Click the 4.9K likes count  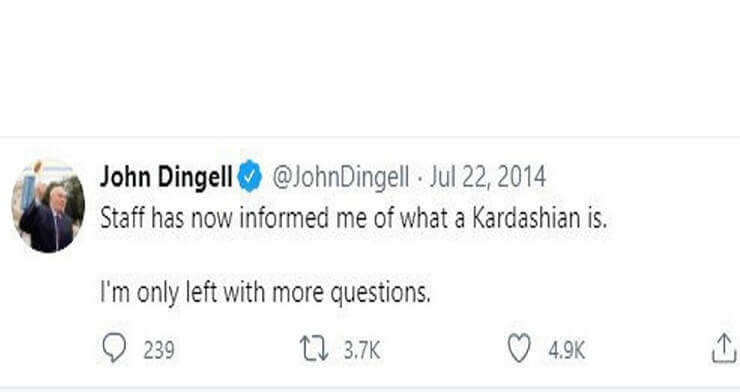(566, 350)
